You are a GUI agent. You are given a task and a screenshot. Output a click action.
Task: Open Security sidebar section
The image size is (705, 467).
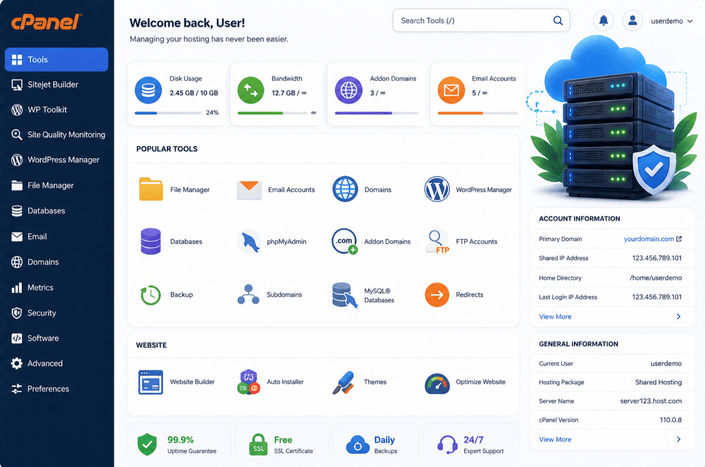pyautogui.click(x=57, y=313)
